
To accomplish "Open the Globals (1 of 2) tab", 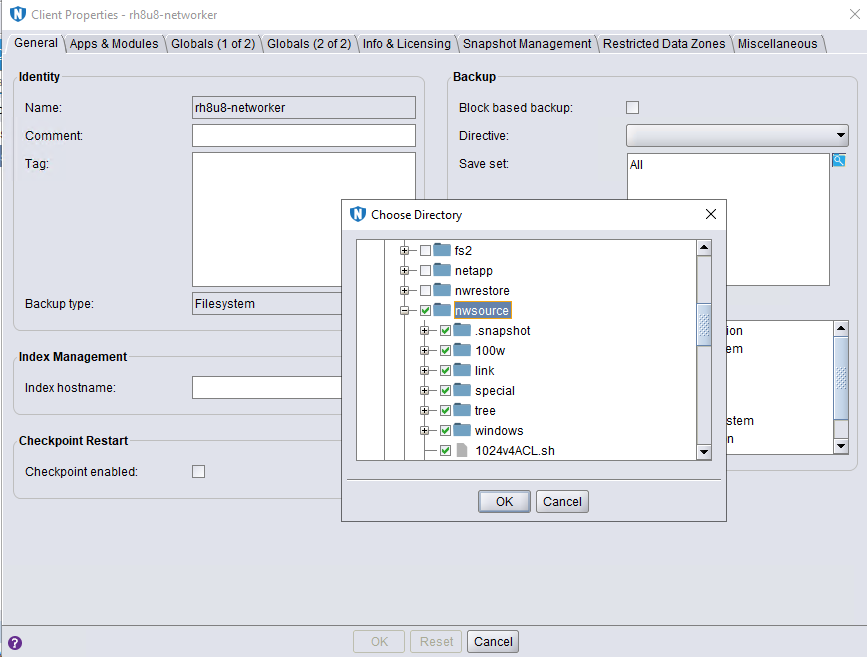I will point(213,44).
